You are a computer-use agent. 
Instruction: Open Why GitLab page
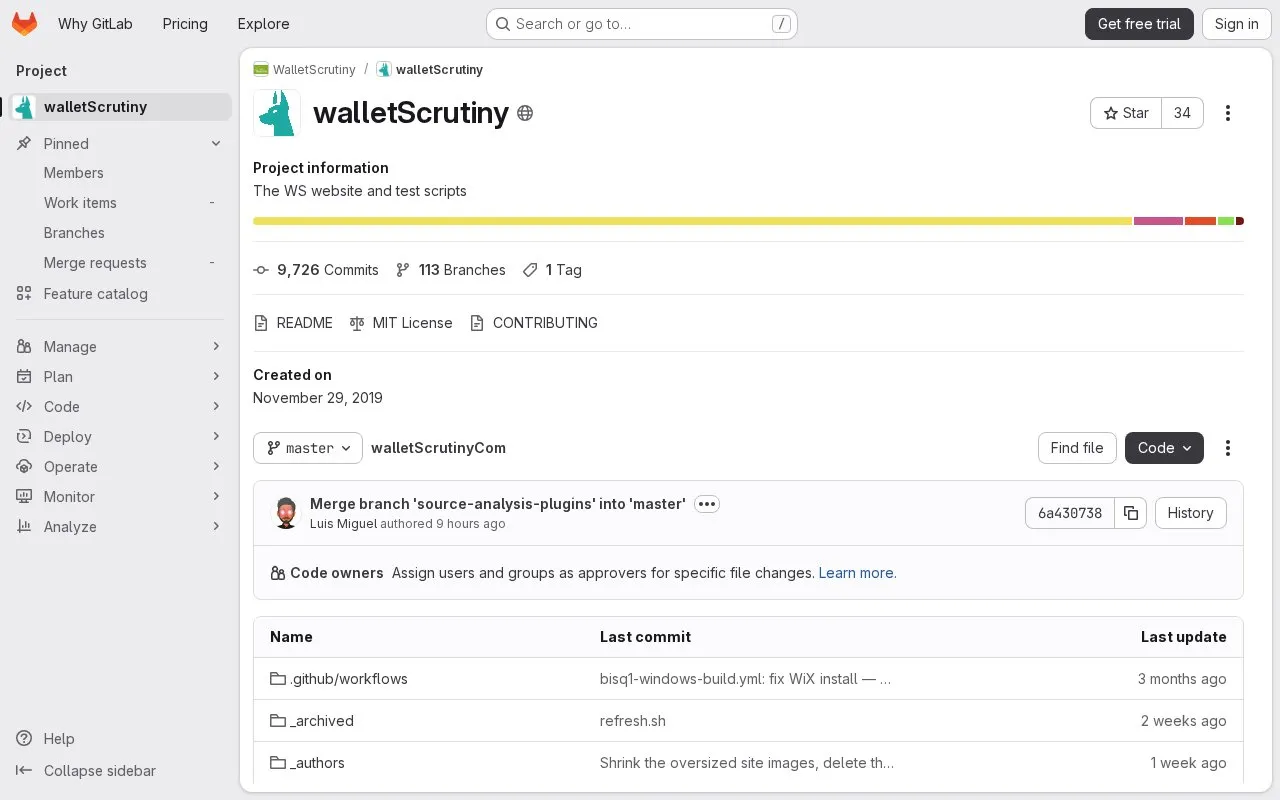tap(95, 24)
